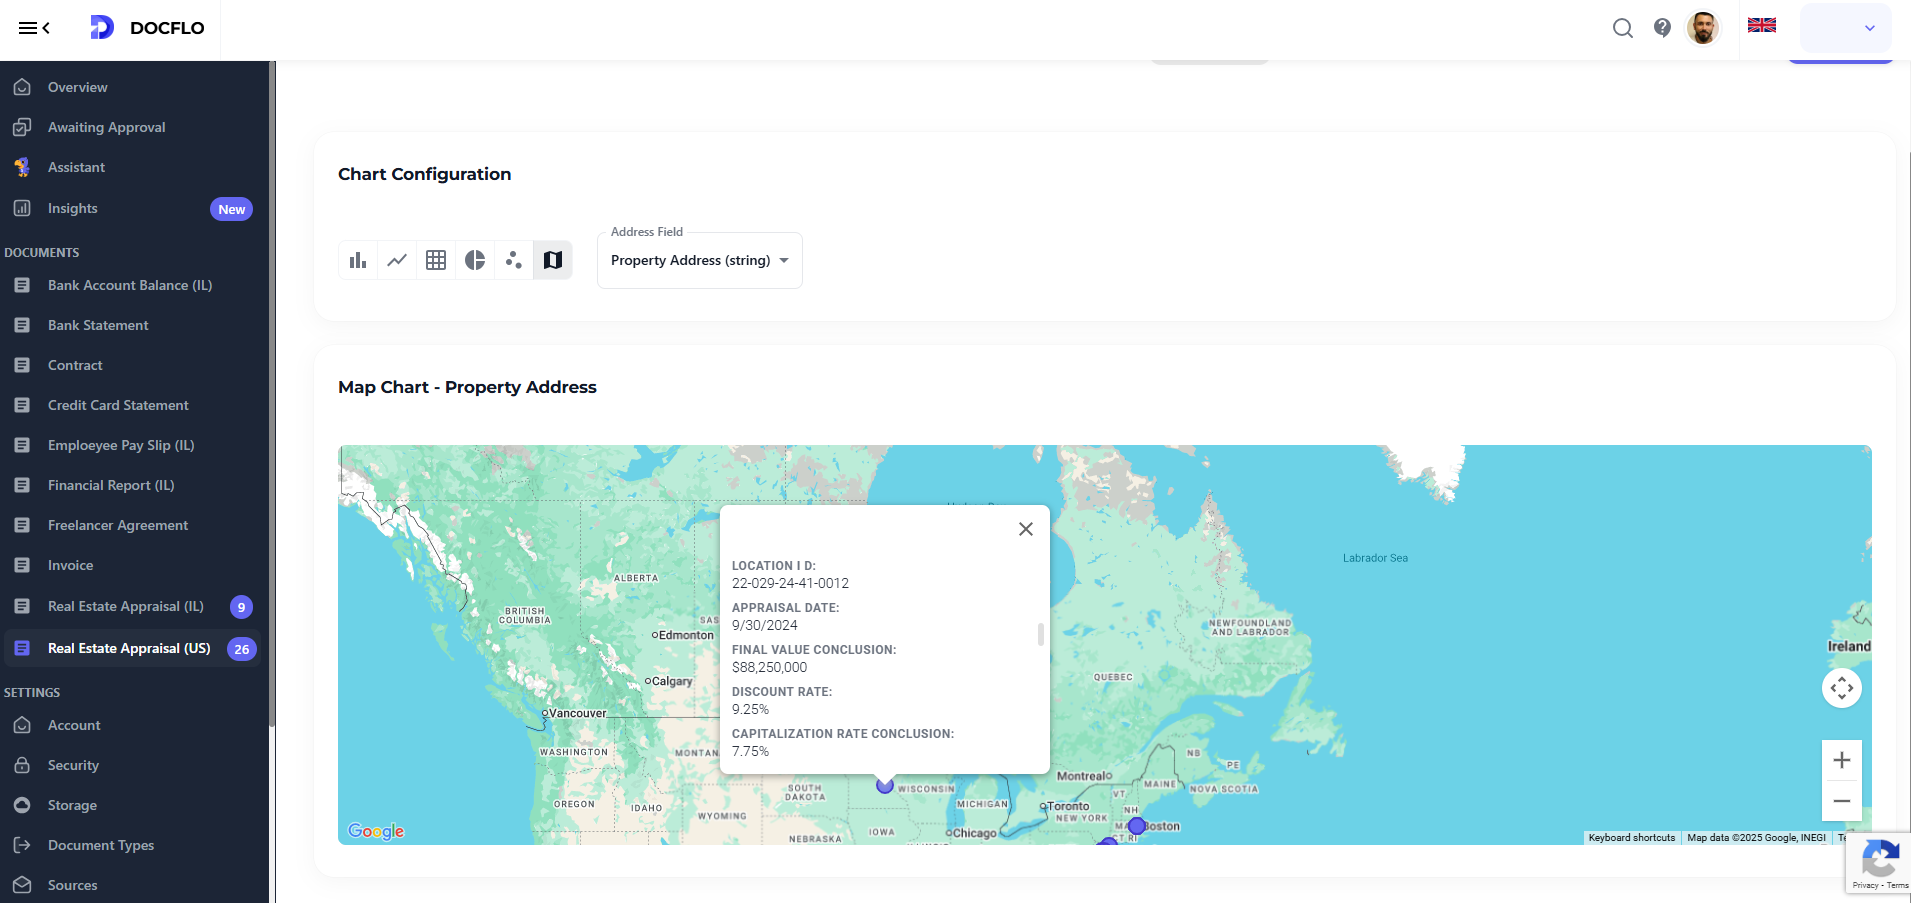
Task: Click the user avatar photo
Action: (x=1703, y=28)
